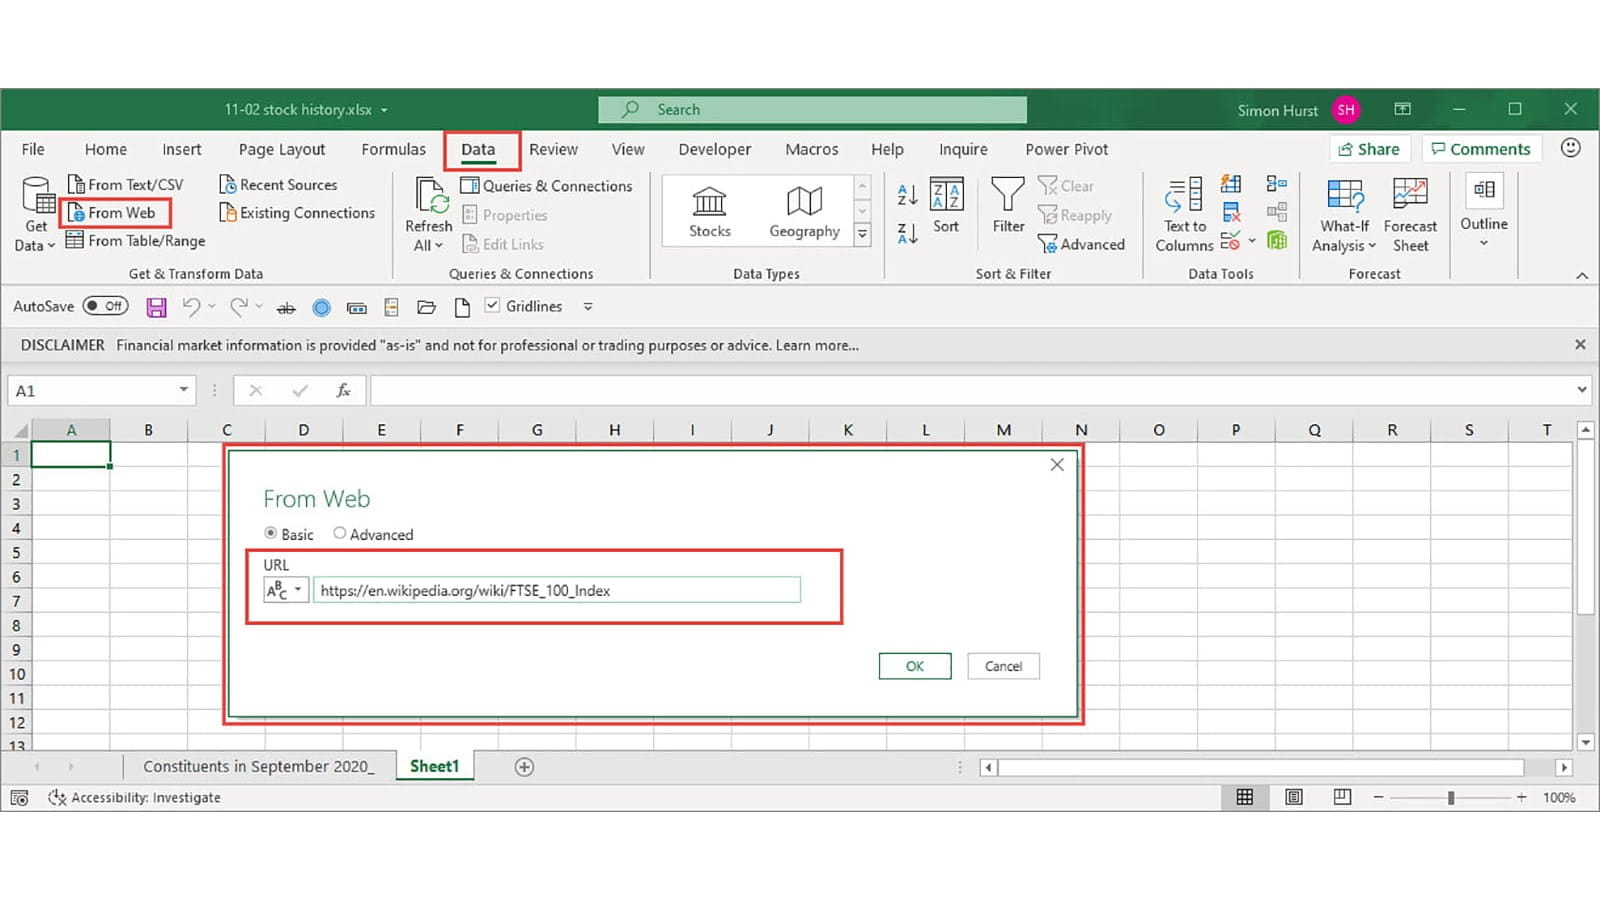Click into the URL text field
The height and width of the screenshot is (900, 1600).
pyautogui.click(x=556, y=590)
